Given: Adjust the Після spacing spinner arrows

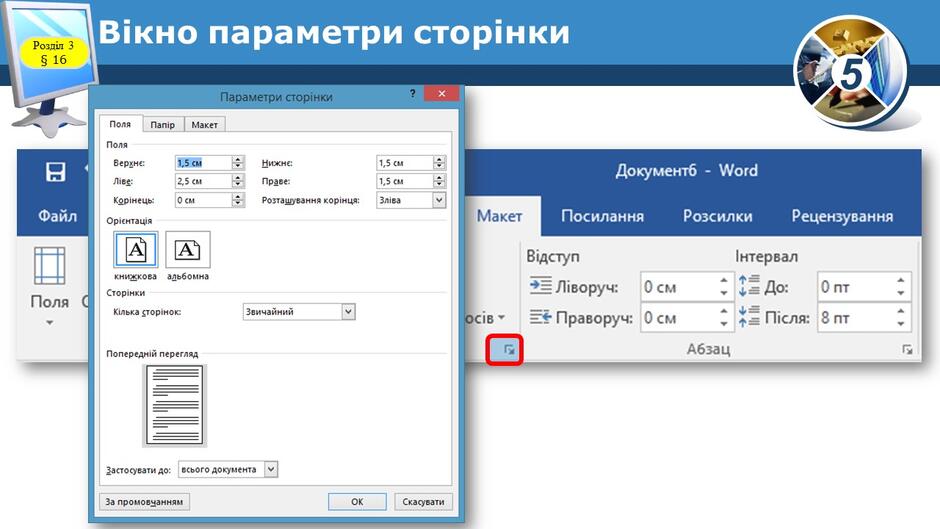Looking at the screenshot, I should 900,317.
